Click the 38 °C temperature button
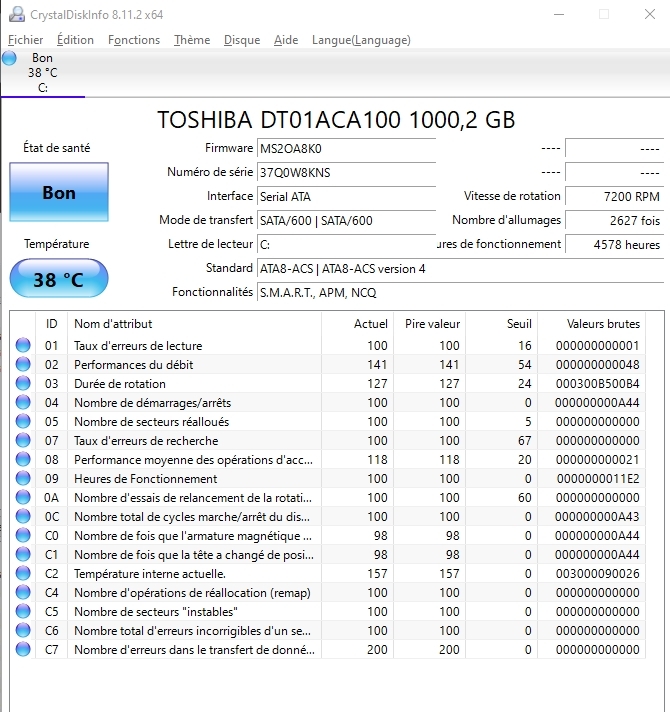The image size is (670, 712). click(x=59, y=279)
